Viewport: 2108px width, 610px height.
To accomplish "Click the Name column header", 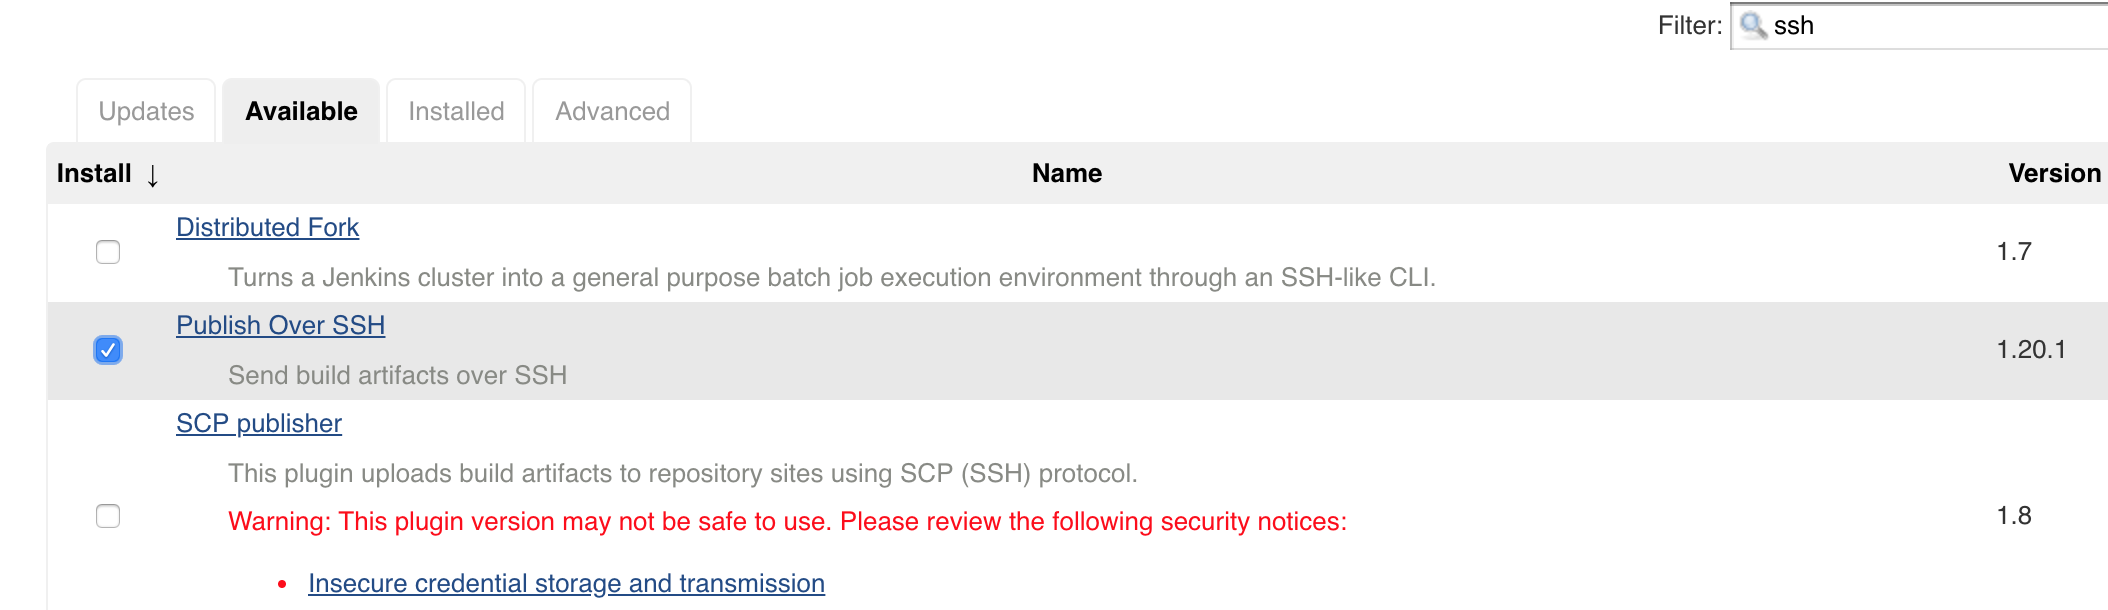I will pos(1066,173).
